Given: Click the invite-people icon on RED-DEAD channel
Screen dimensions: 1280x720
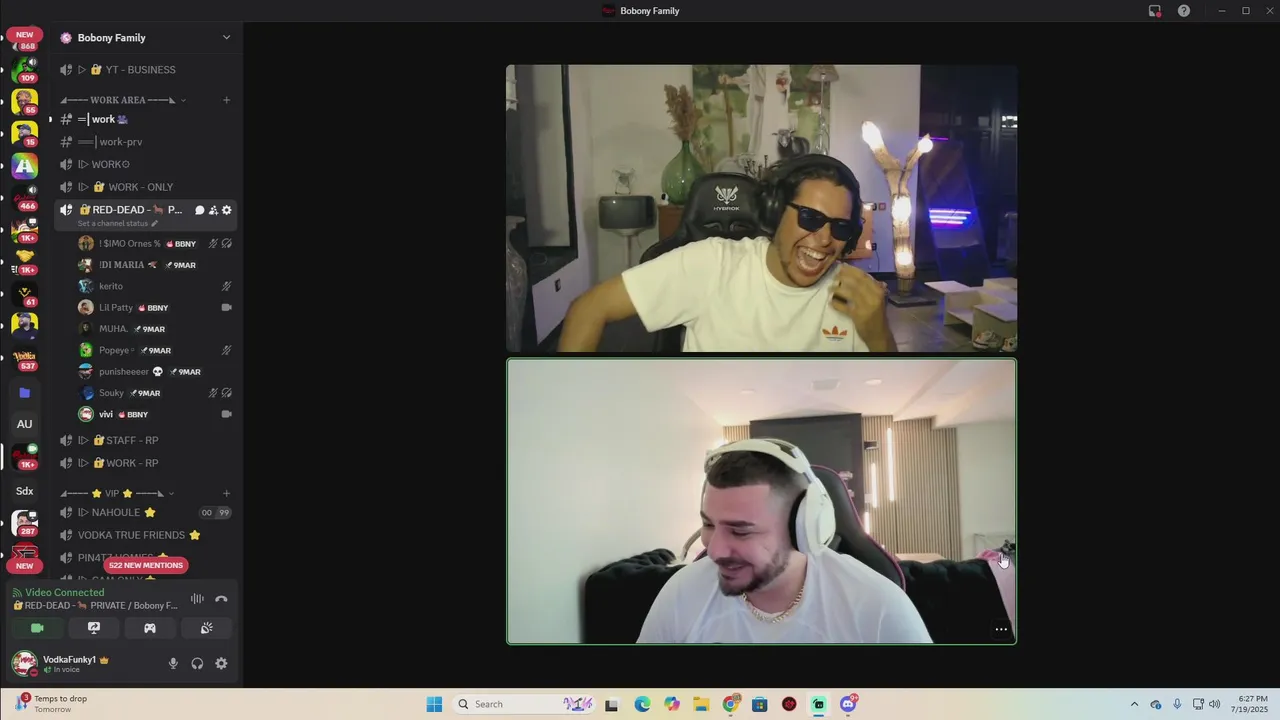Looking at the screenshot, I should point(213,210).
